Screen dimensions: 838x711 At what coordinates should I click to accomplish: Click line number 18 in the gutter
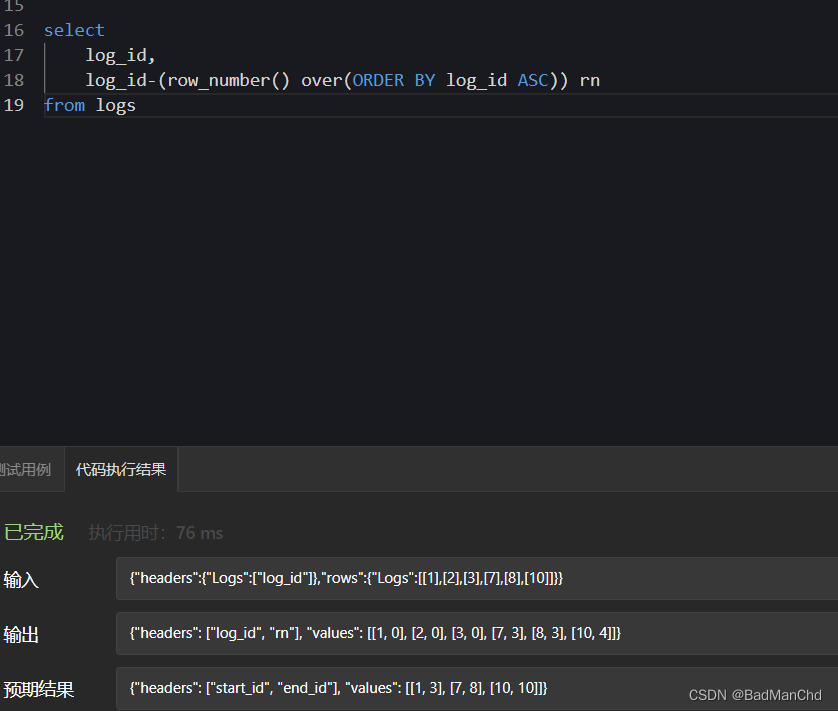coord(14,80)
